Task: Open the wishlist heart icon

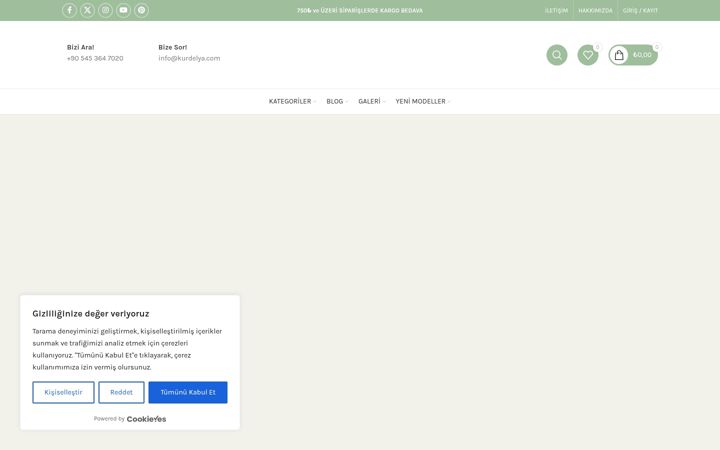Action: (x=588, y=55)
